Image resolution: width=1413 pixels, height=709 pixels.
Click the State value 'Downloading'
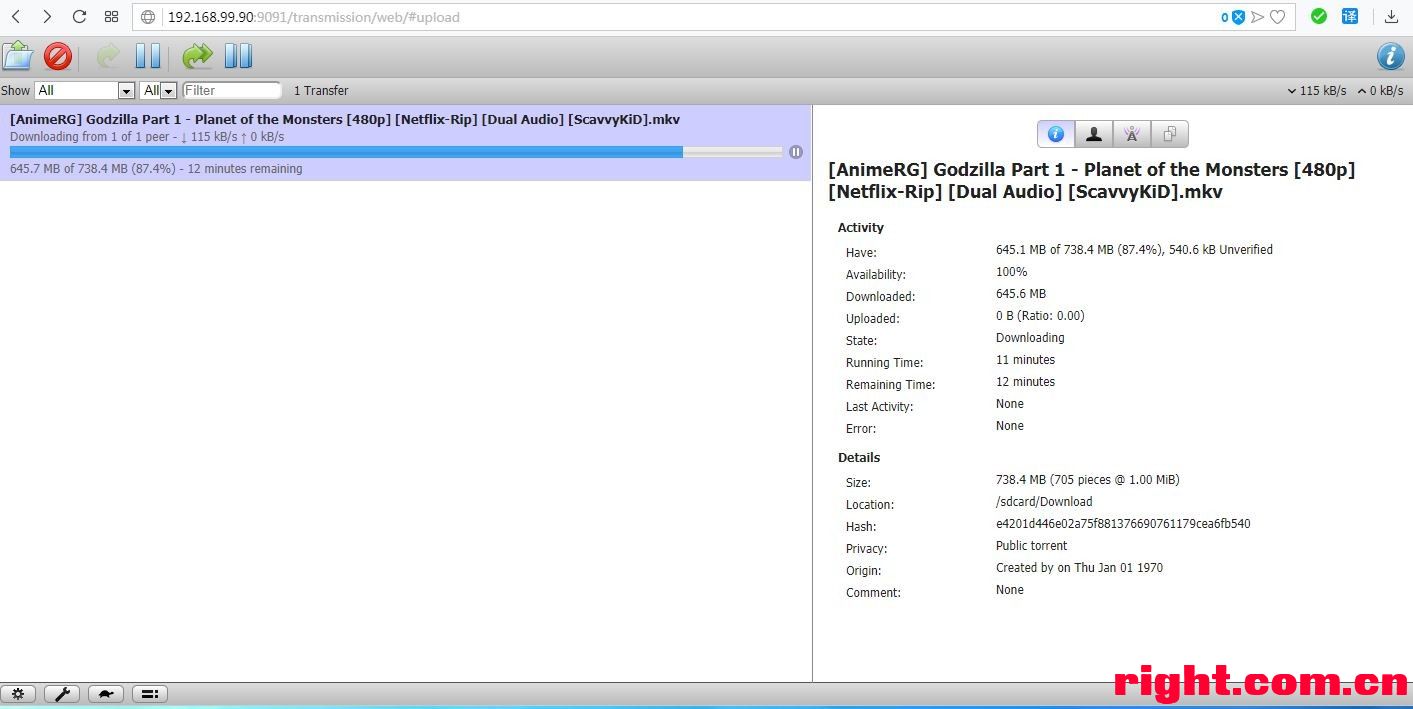(x=1030, y=338)
